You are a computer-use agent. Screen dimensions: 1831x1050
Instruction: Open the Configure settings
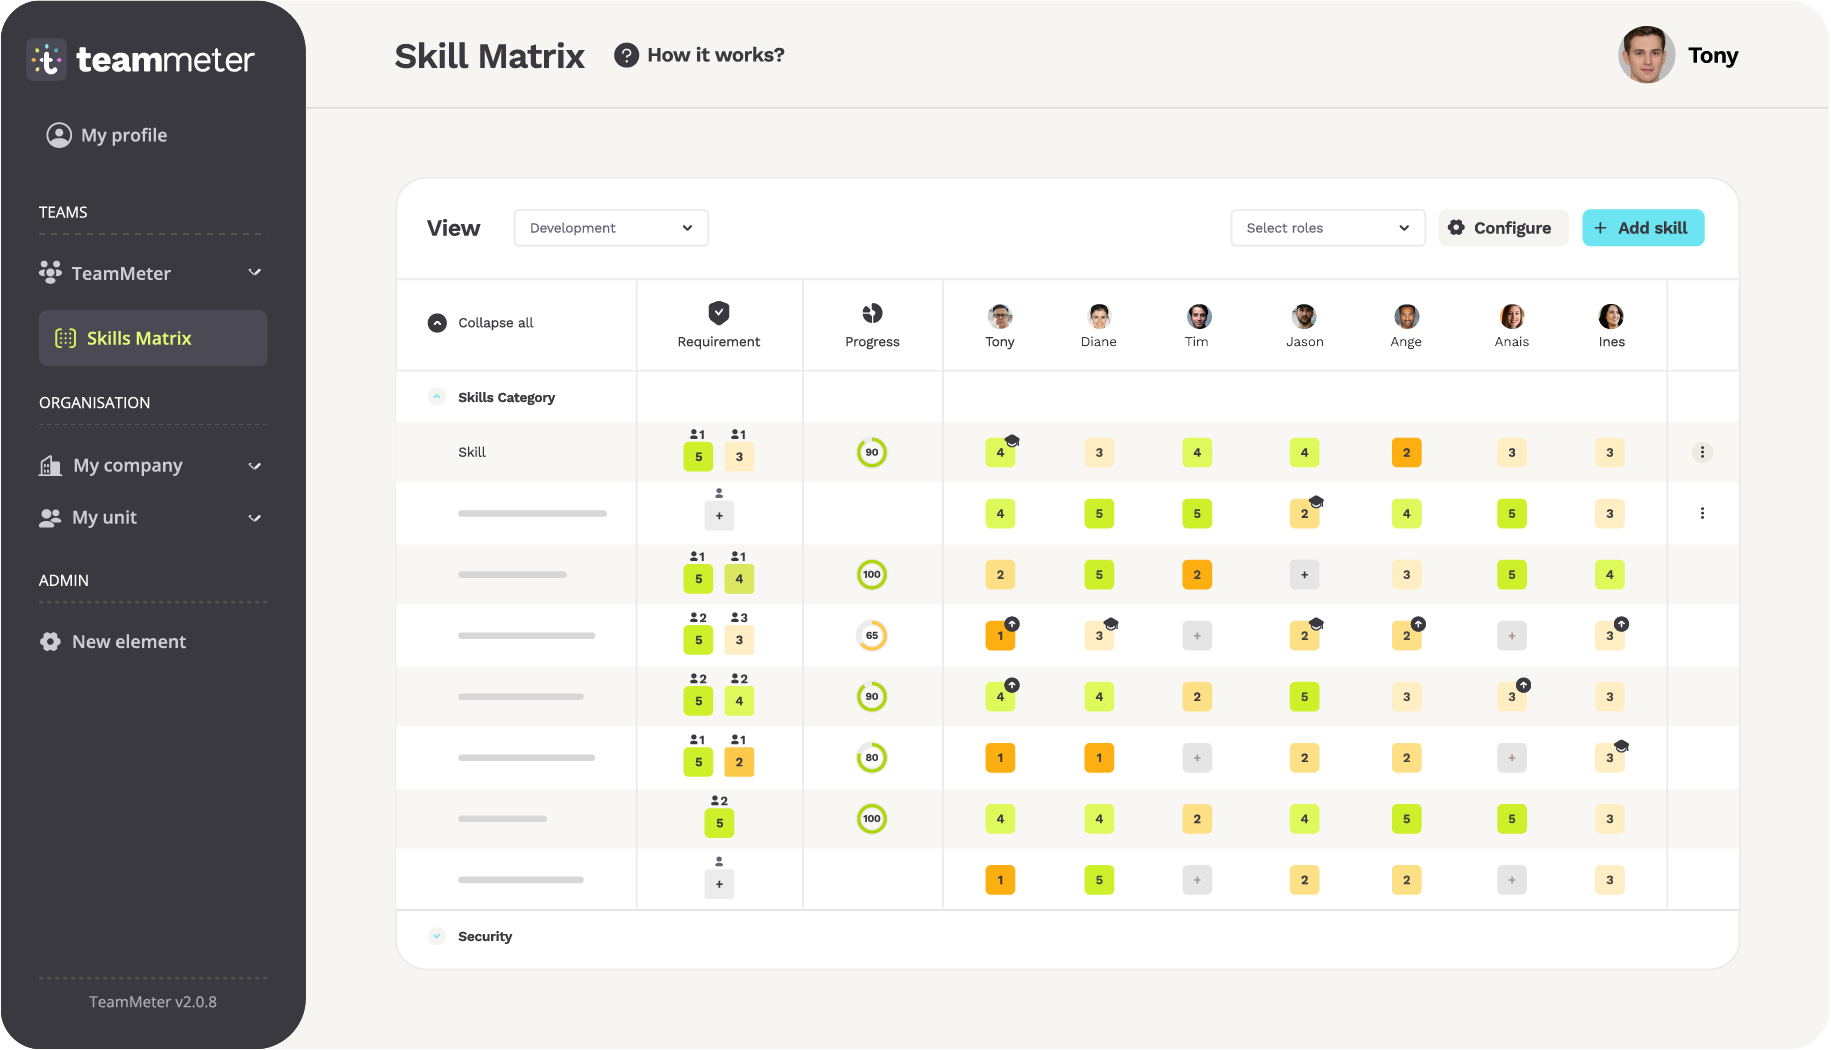[x=1502, y=227]
